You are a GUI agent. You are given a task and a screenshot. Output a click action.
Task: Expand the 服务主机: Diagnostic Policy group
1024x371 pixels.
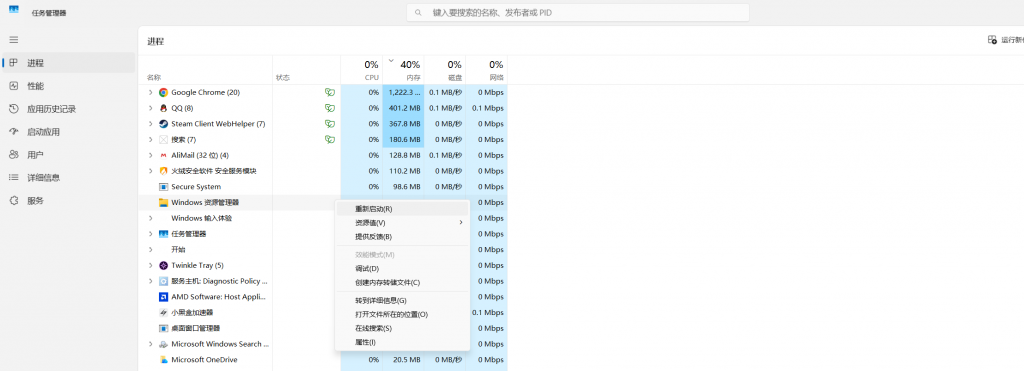coord(150,281)
